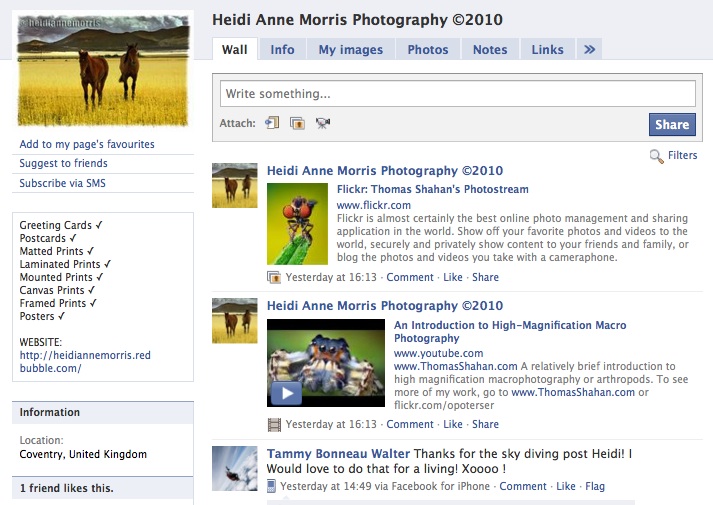Click the 'Greeting Cards ✓' line
Viewport: 713px width, 505px height.
[x=61, y=225]
